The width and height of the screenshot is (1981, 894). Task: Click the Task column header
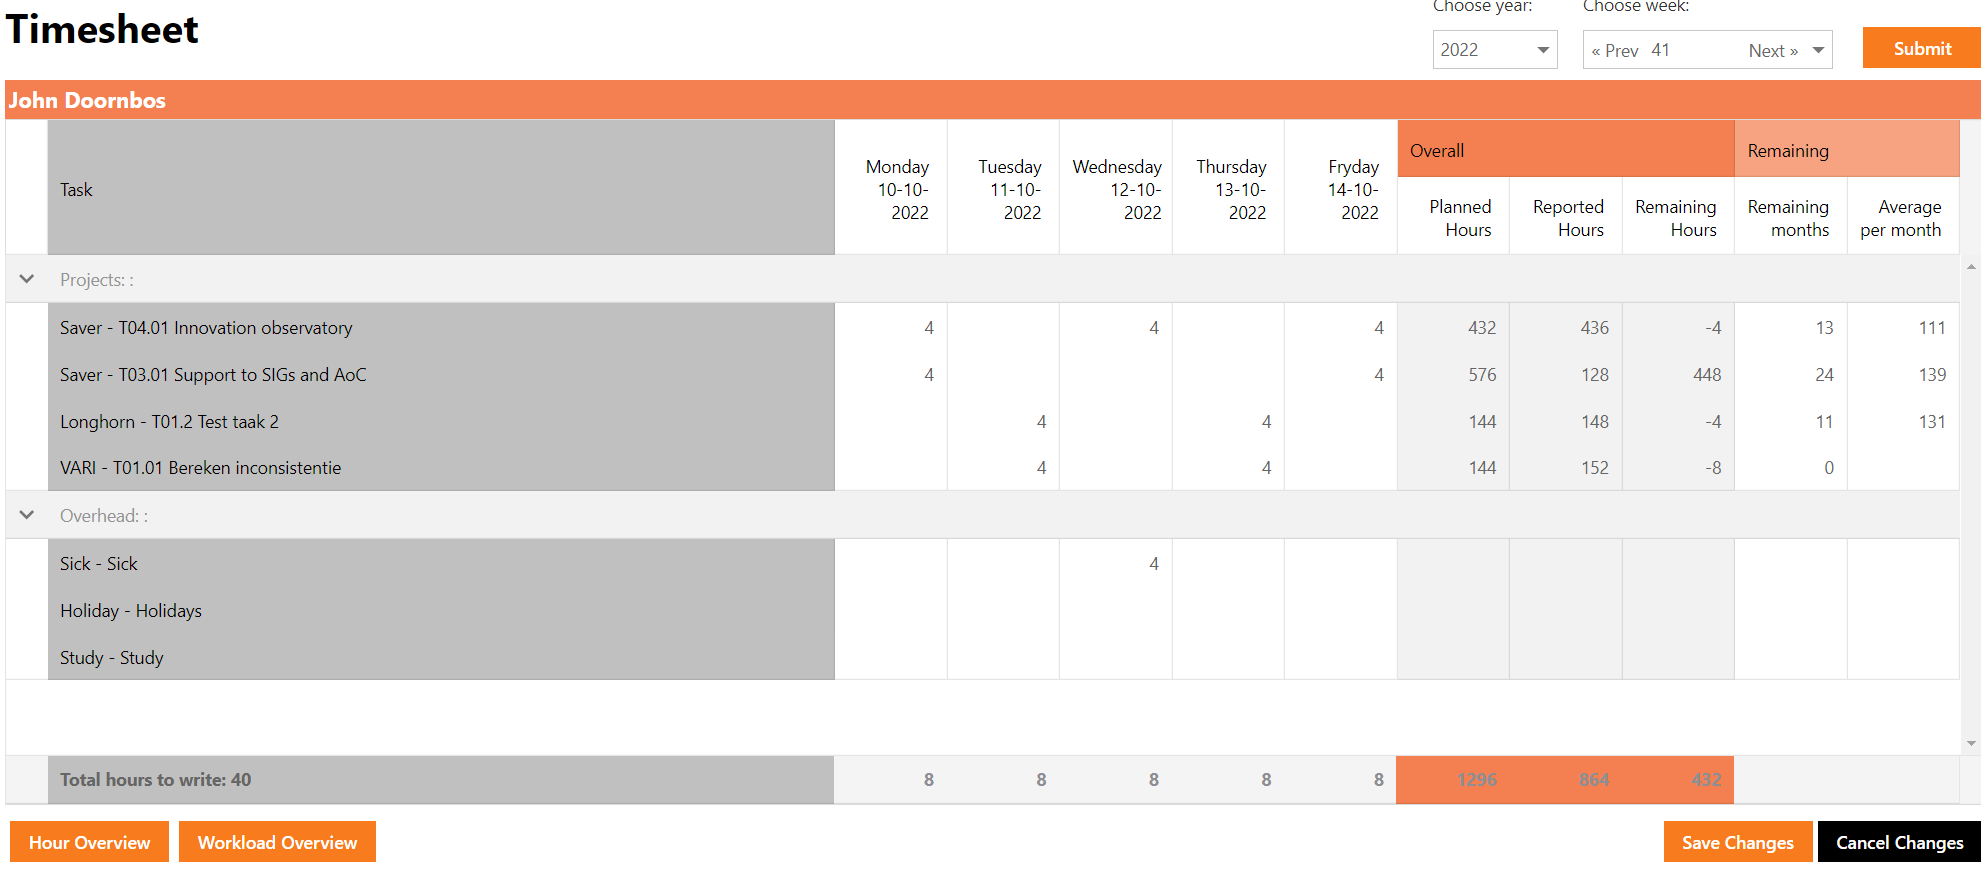click(441, 188)
